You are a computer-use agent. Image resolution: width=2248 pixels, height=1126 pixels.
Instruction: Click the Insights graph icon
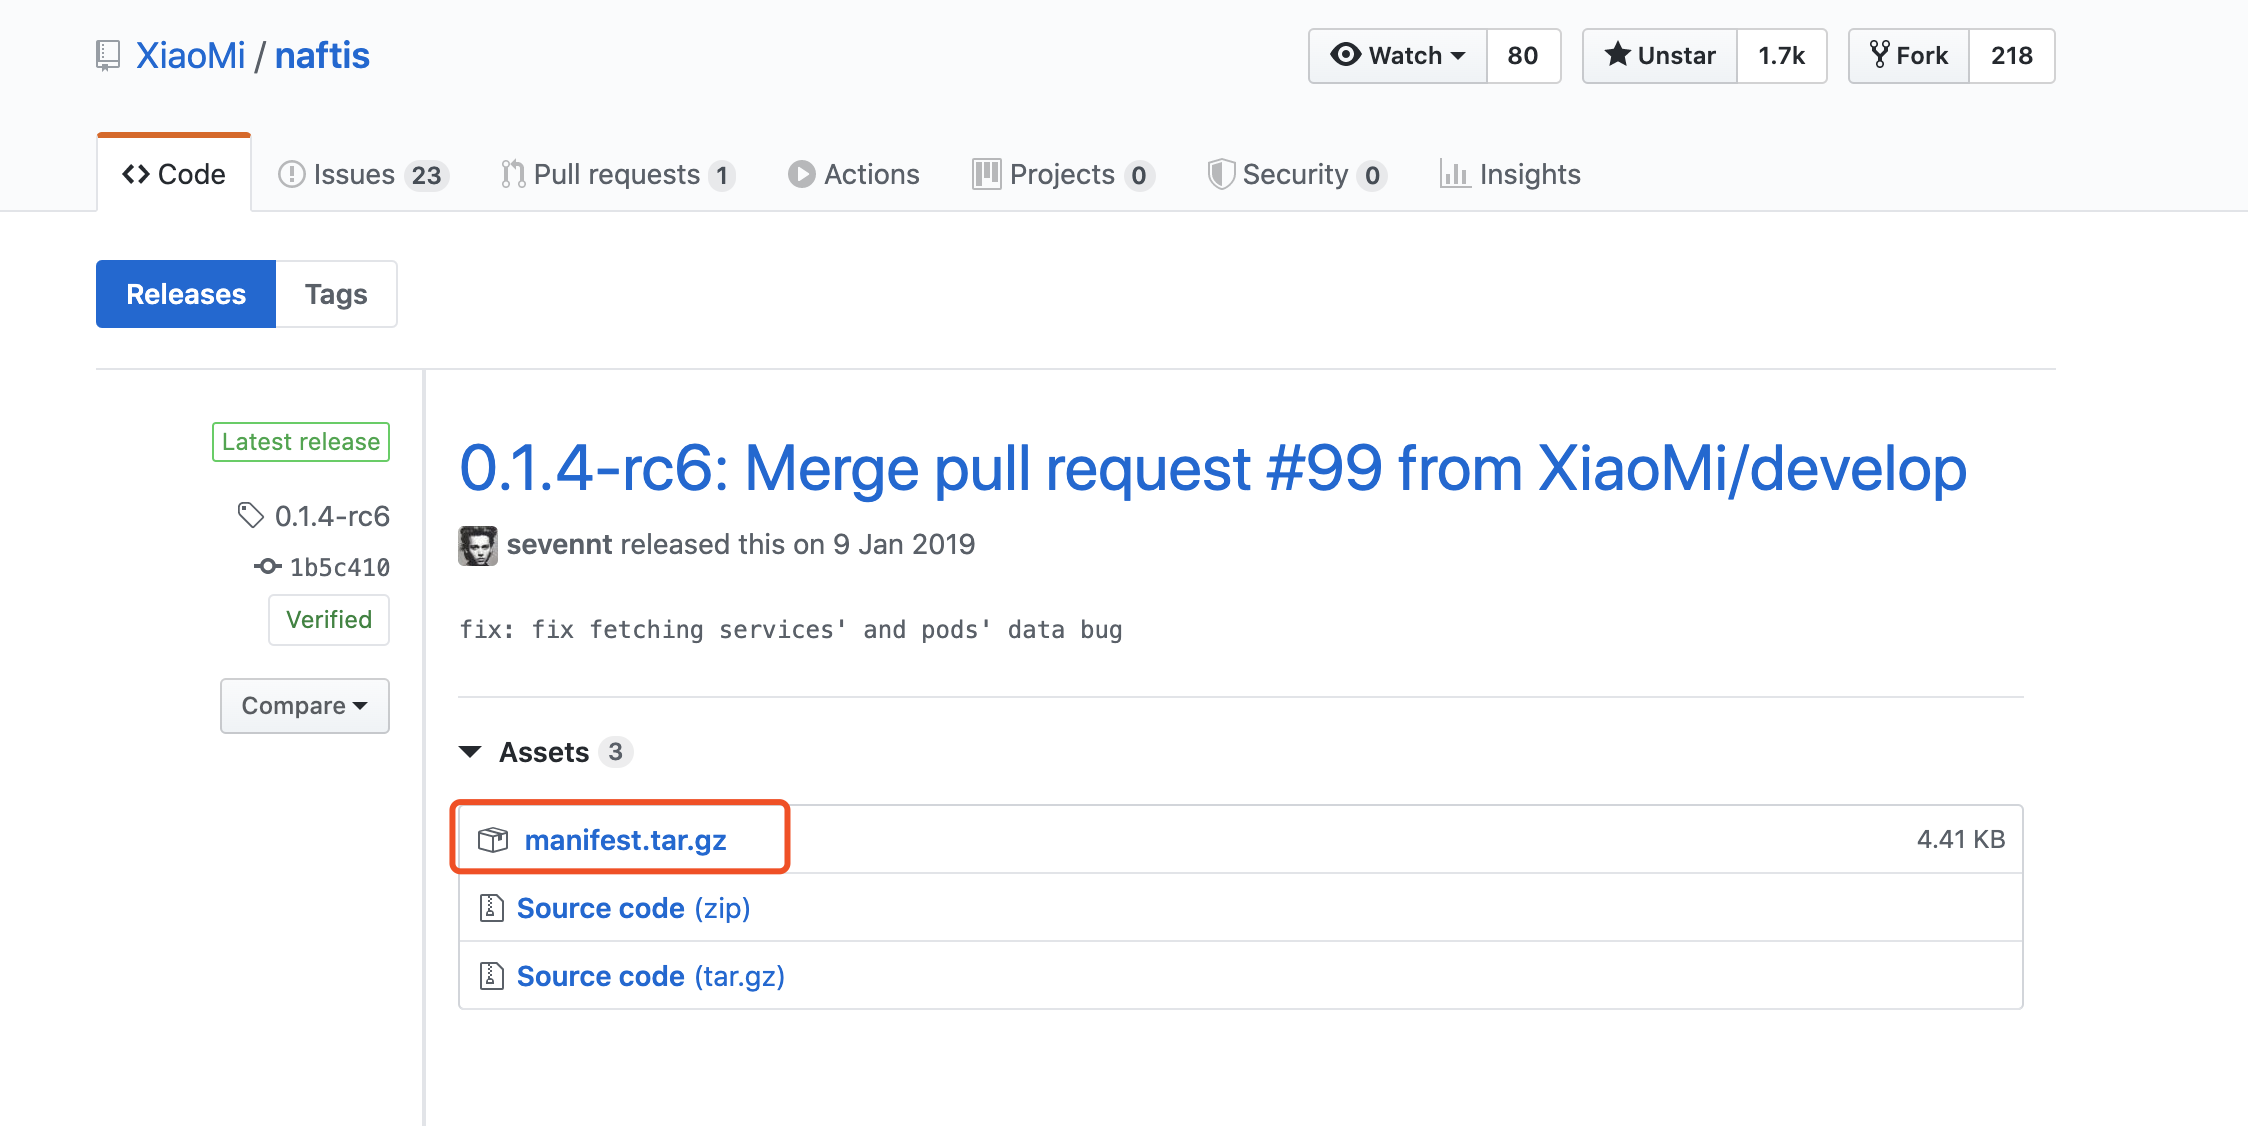(1454, 175)
